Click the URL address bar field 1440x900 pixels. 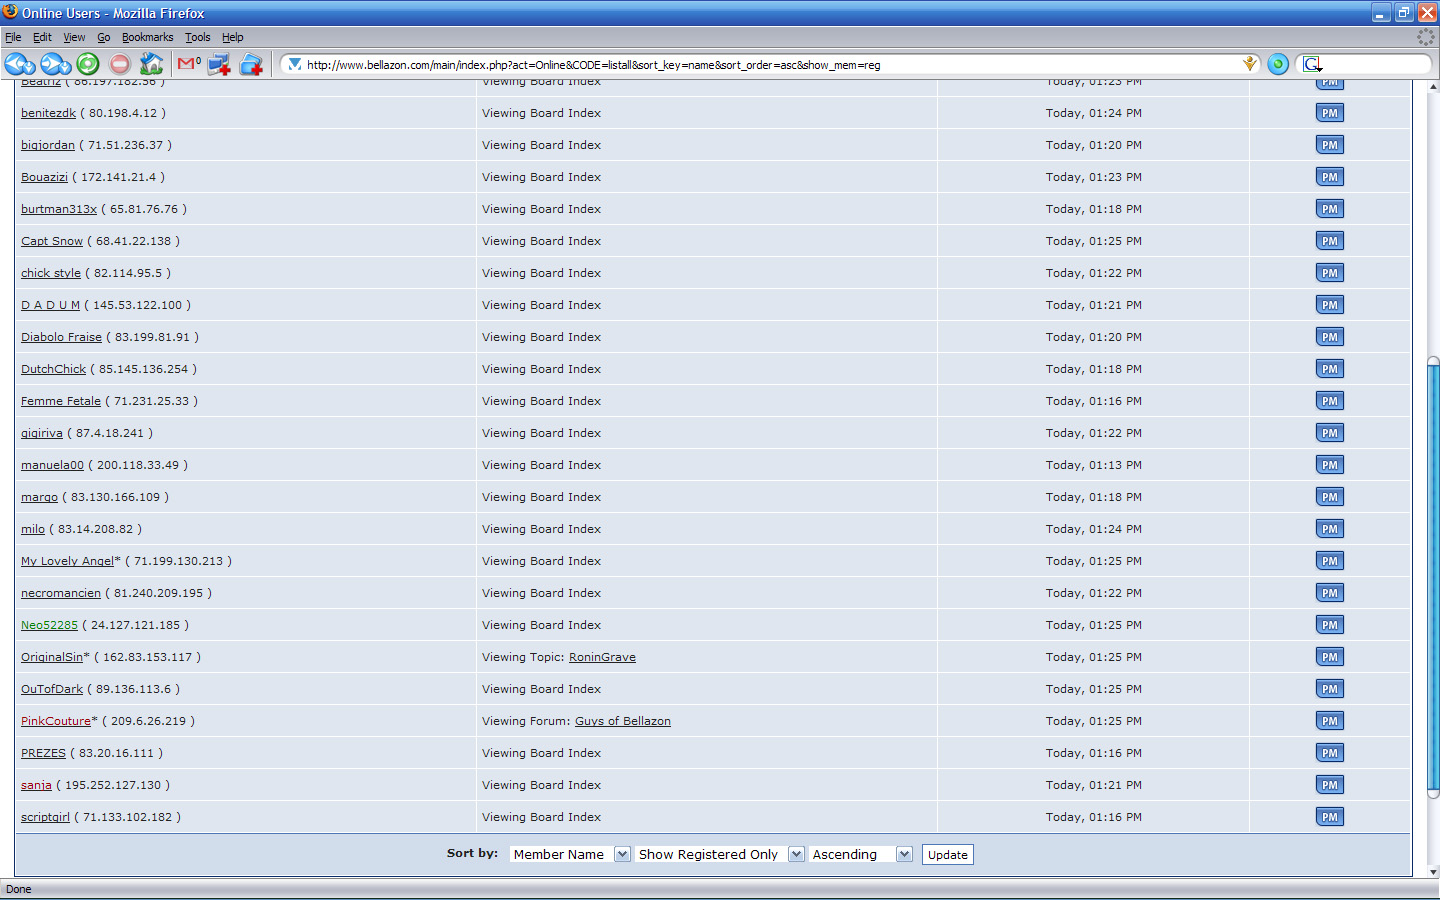click(x=760, y=65)
